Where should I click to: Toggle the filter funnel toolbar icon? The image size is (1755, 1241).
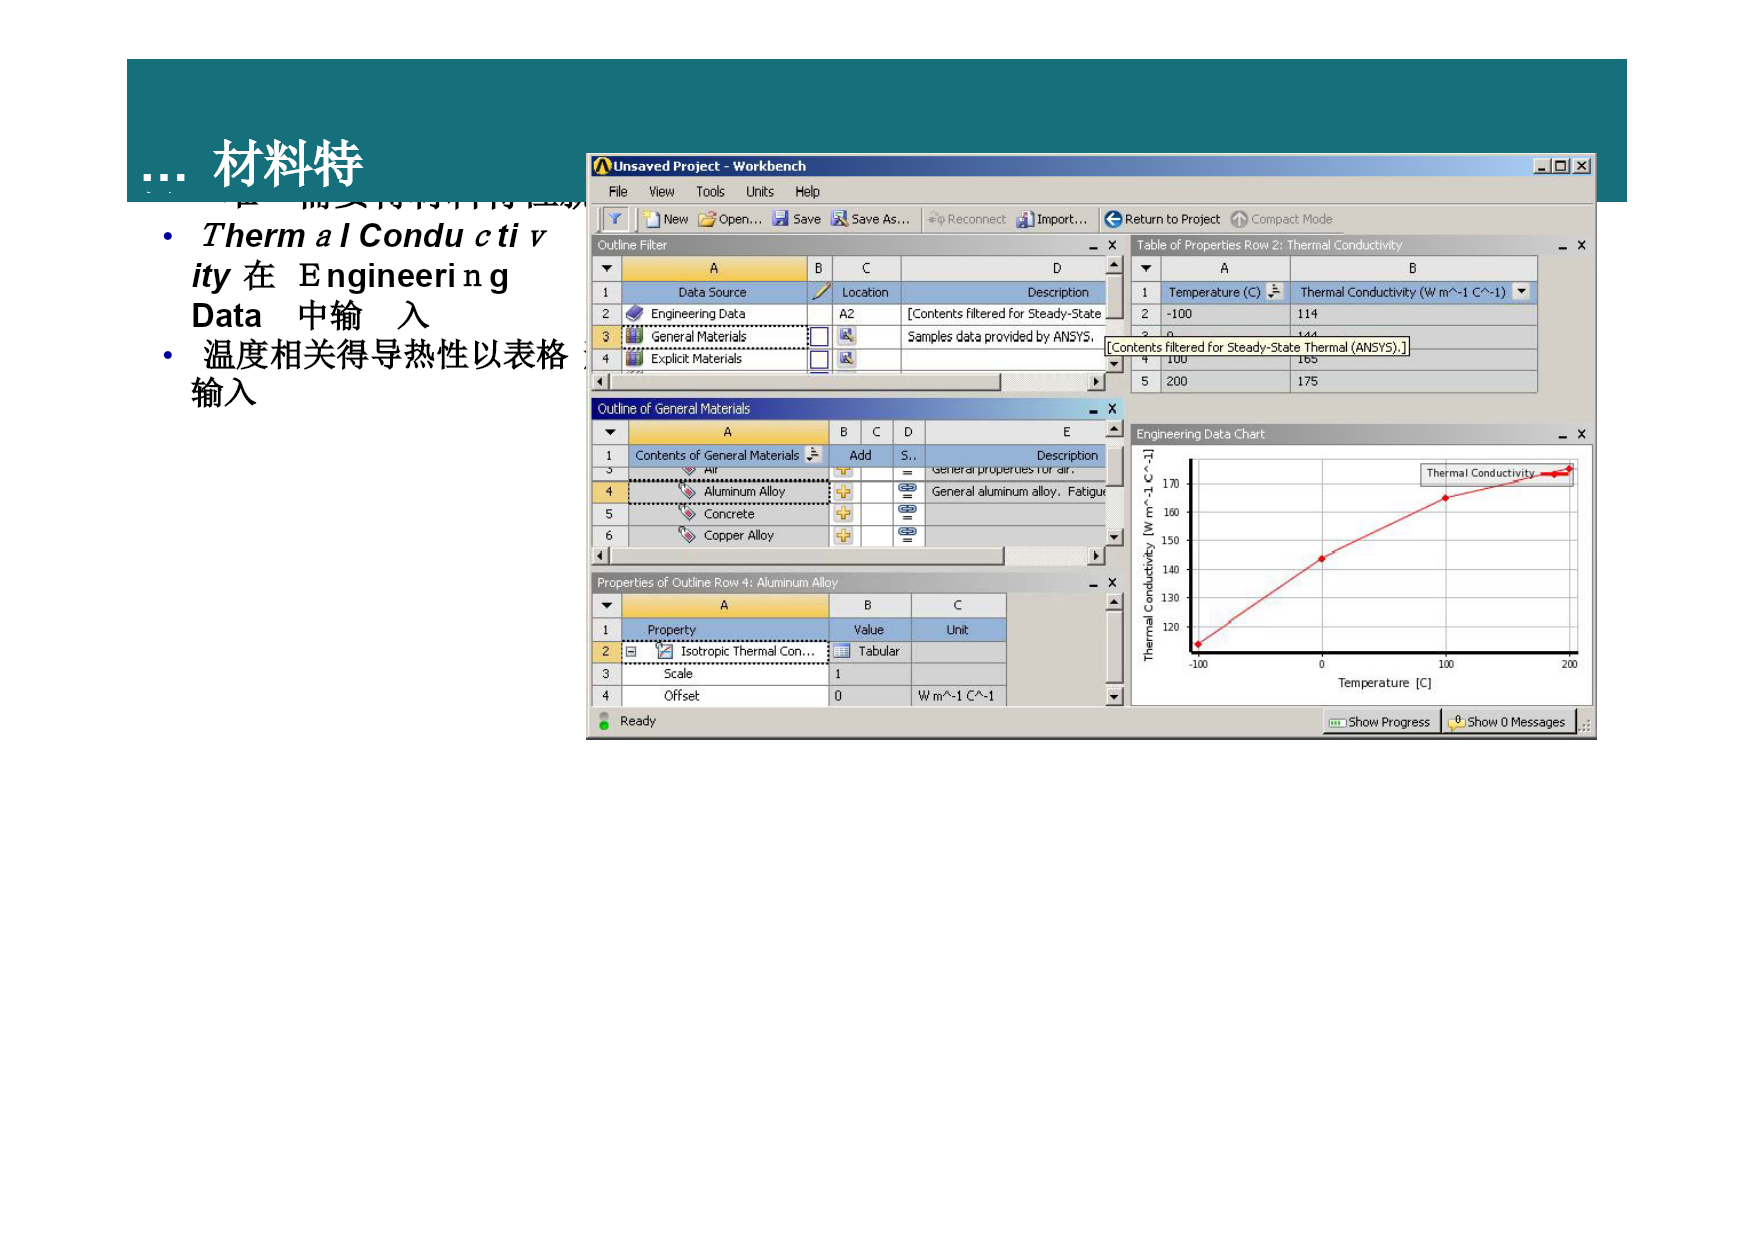[615, 219]
